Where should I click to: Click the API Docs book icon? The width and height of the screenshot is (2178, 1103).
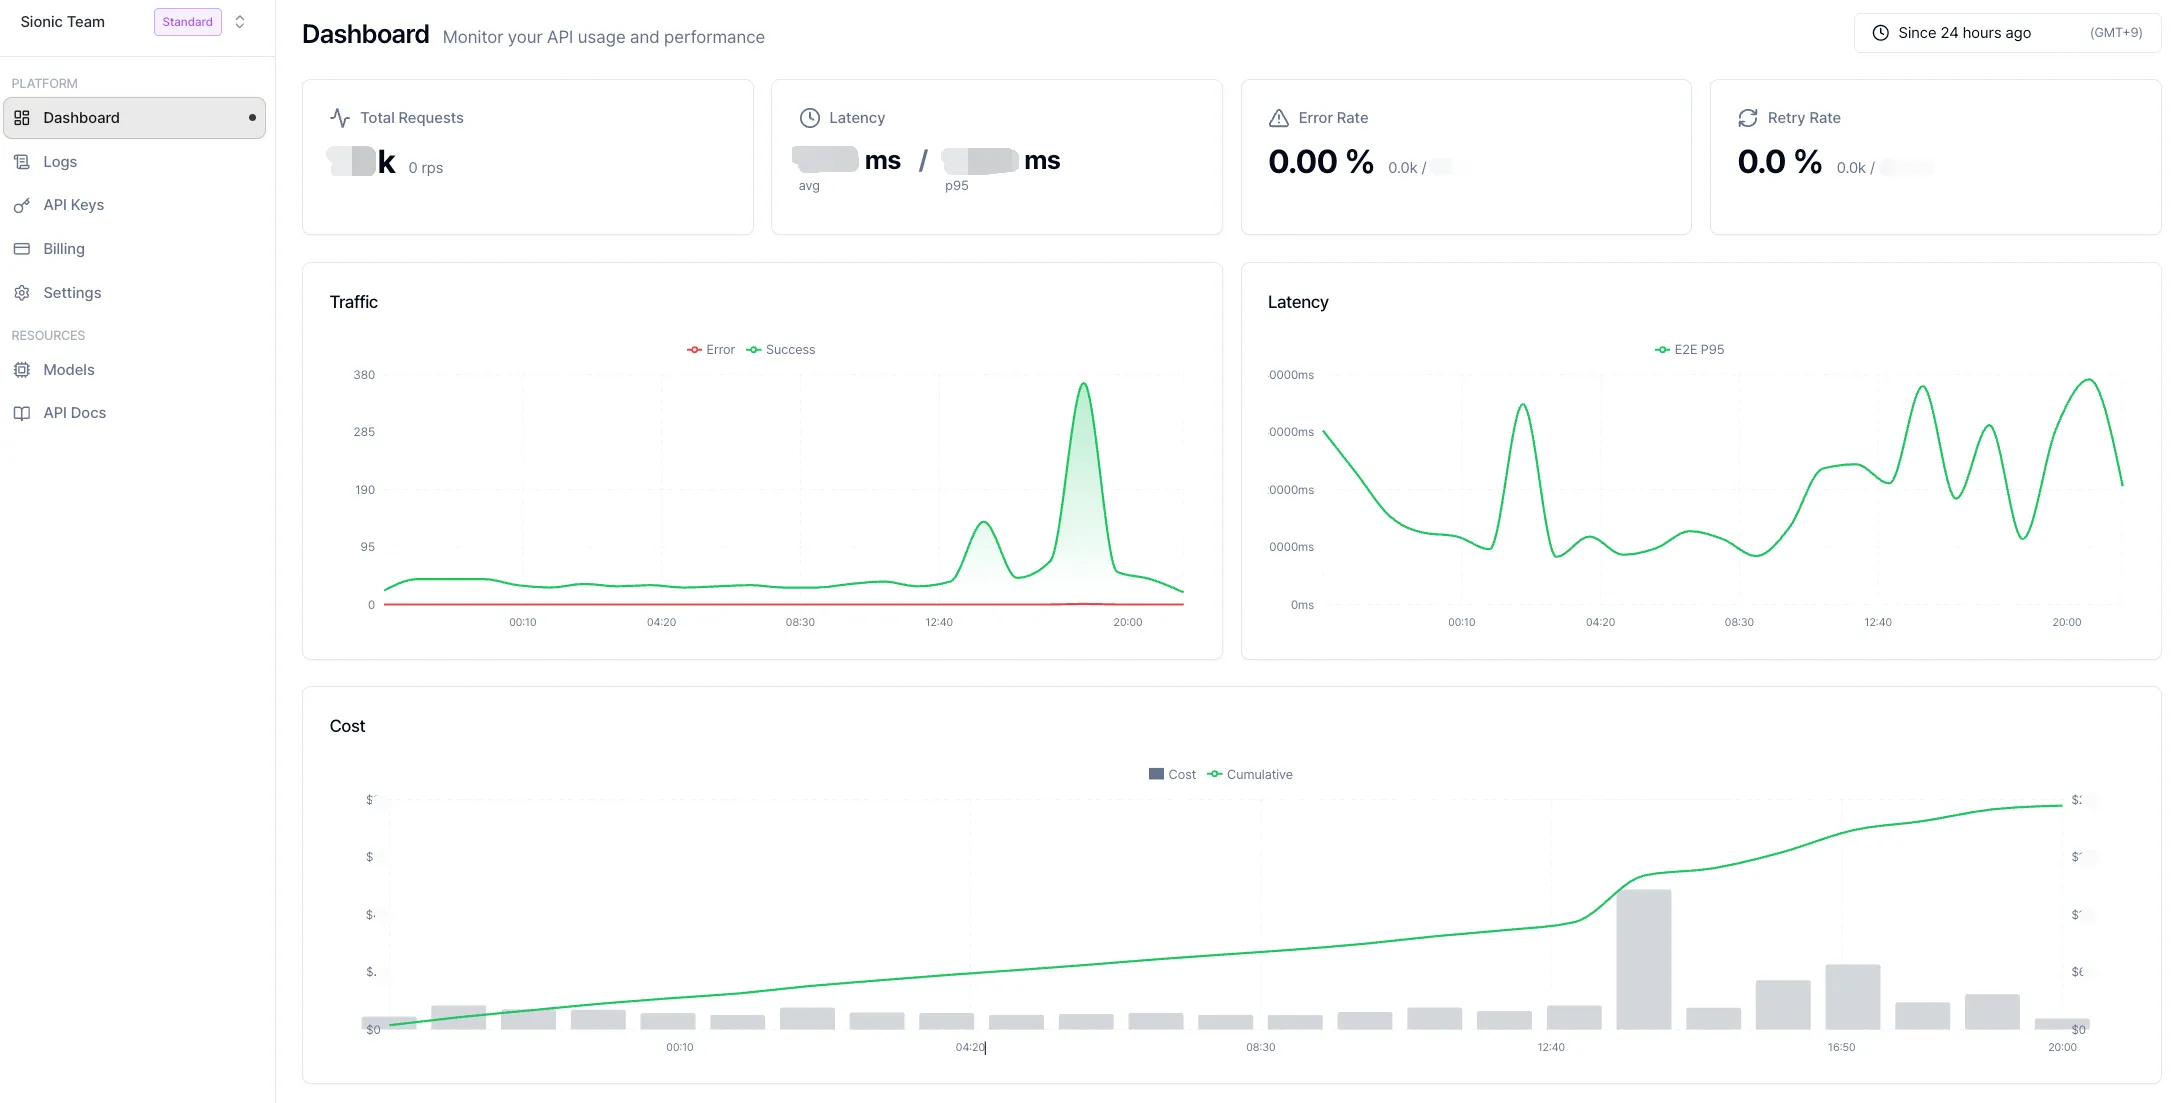(22, 413)
